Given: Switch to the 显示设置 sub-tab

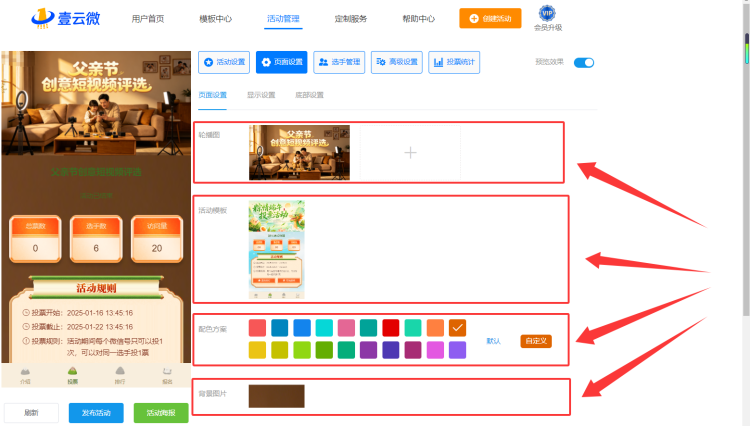Looking at the screenshot, I should click(x=261, y=95).
